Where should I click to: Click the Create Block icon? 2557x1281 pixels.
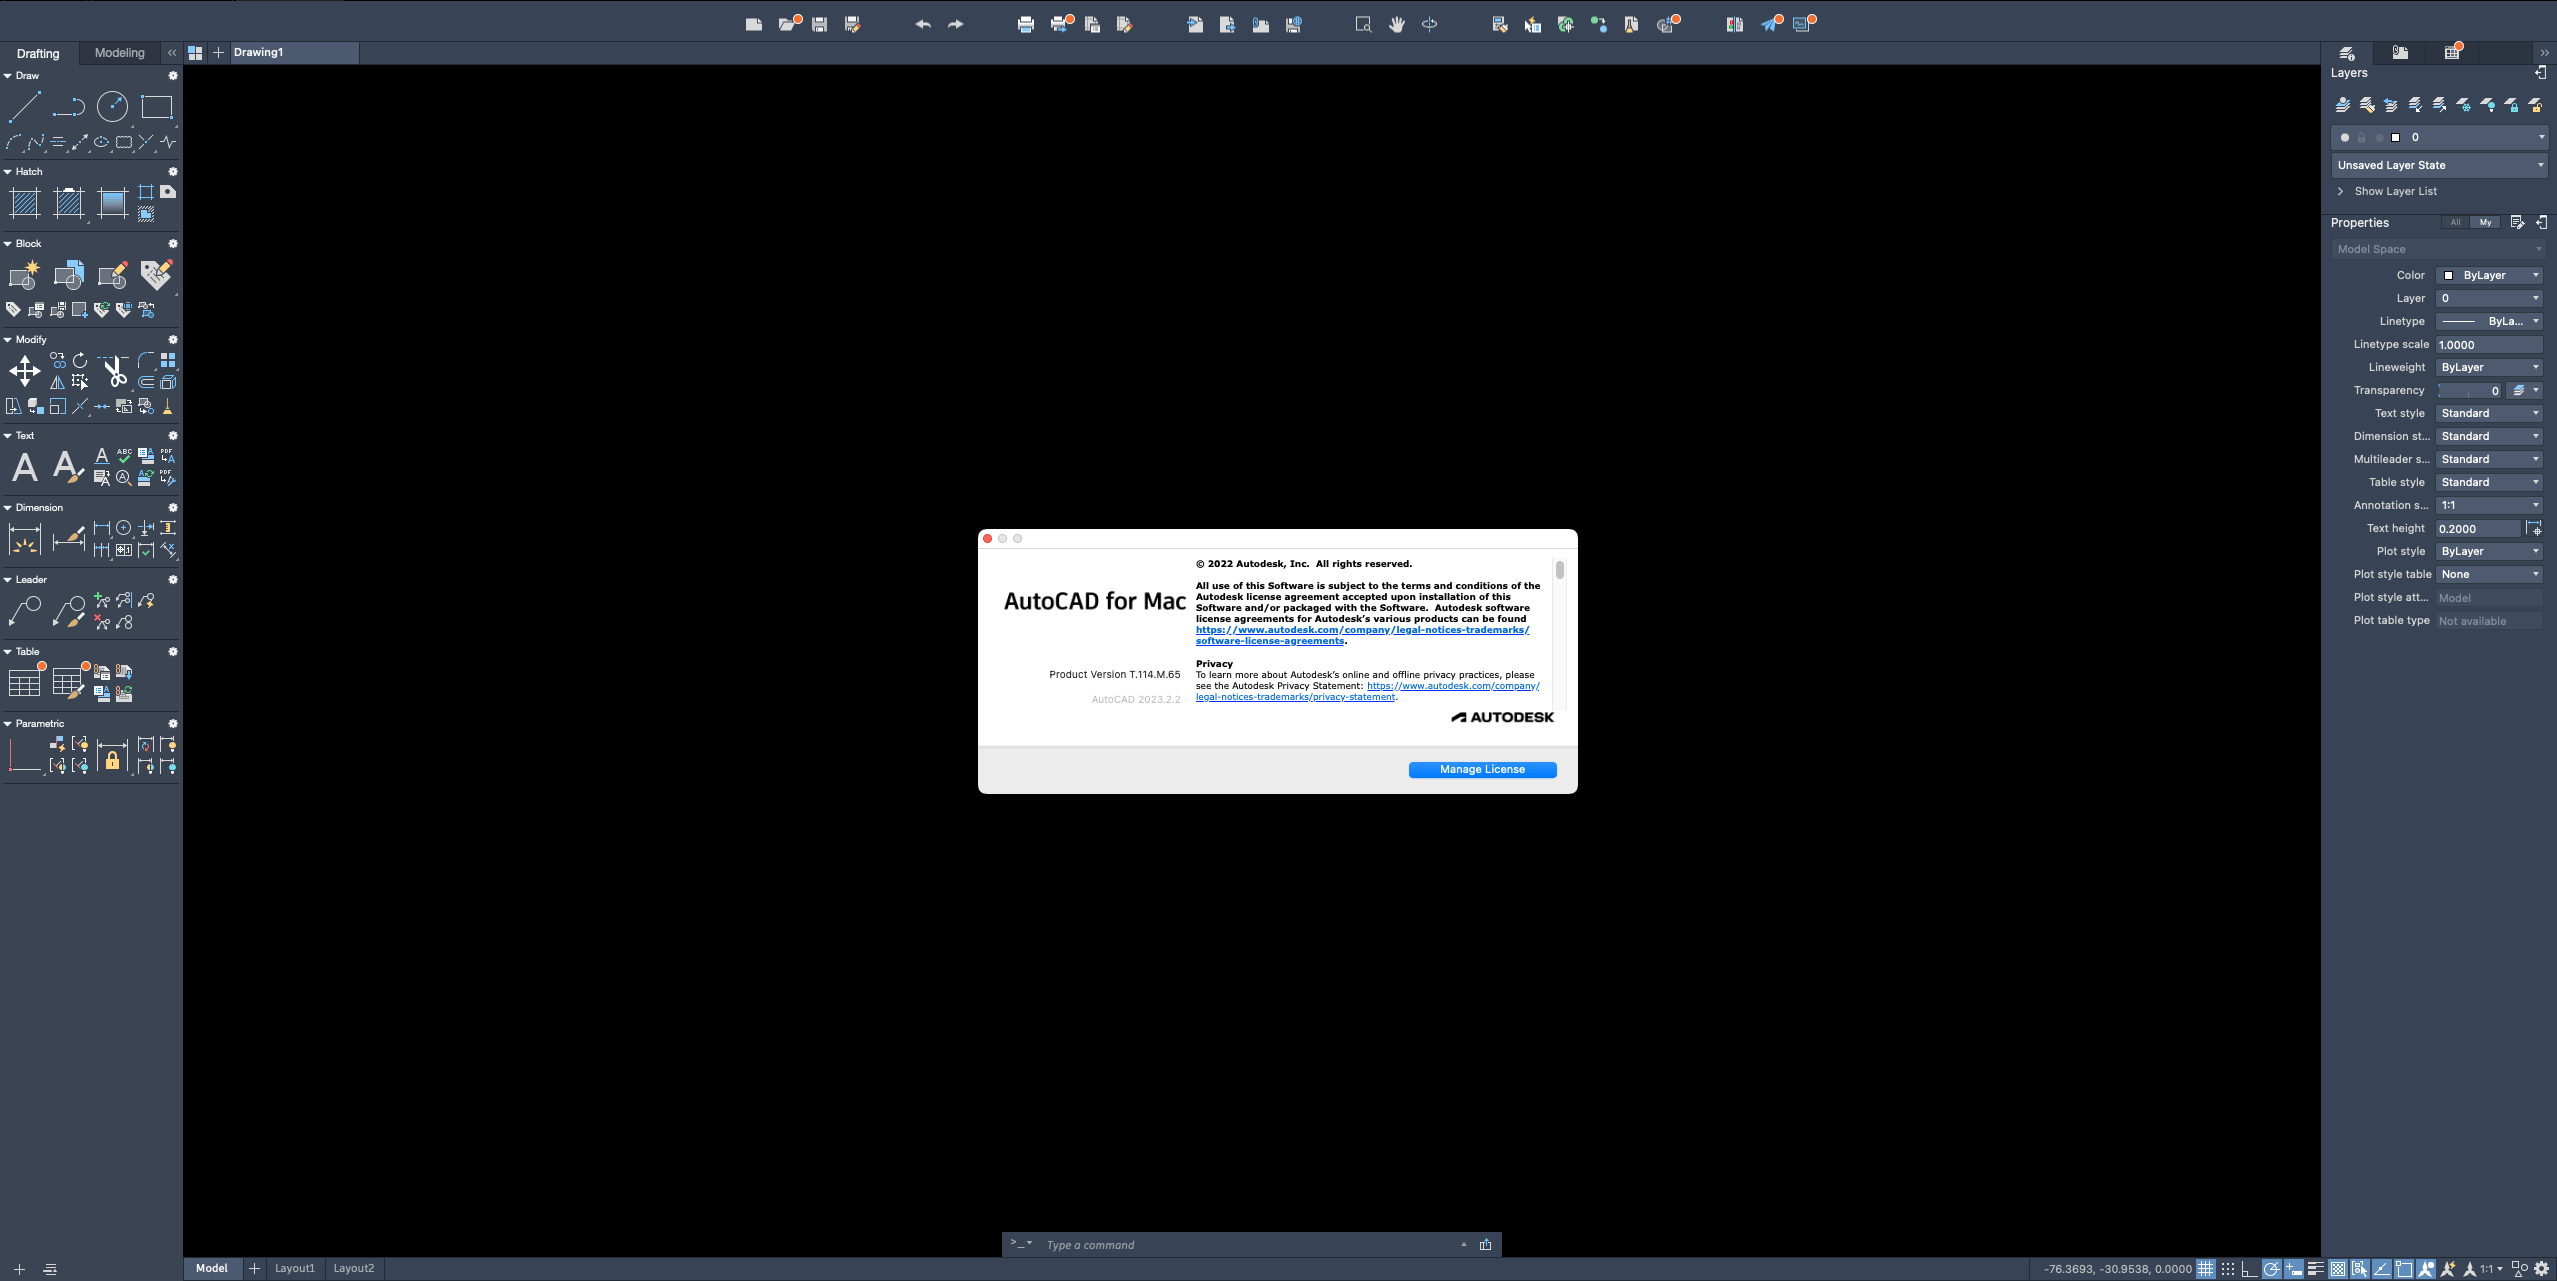(24, 275)
